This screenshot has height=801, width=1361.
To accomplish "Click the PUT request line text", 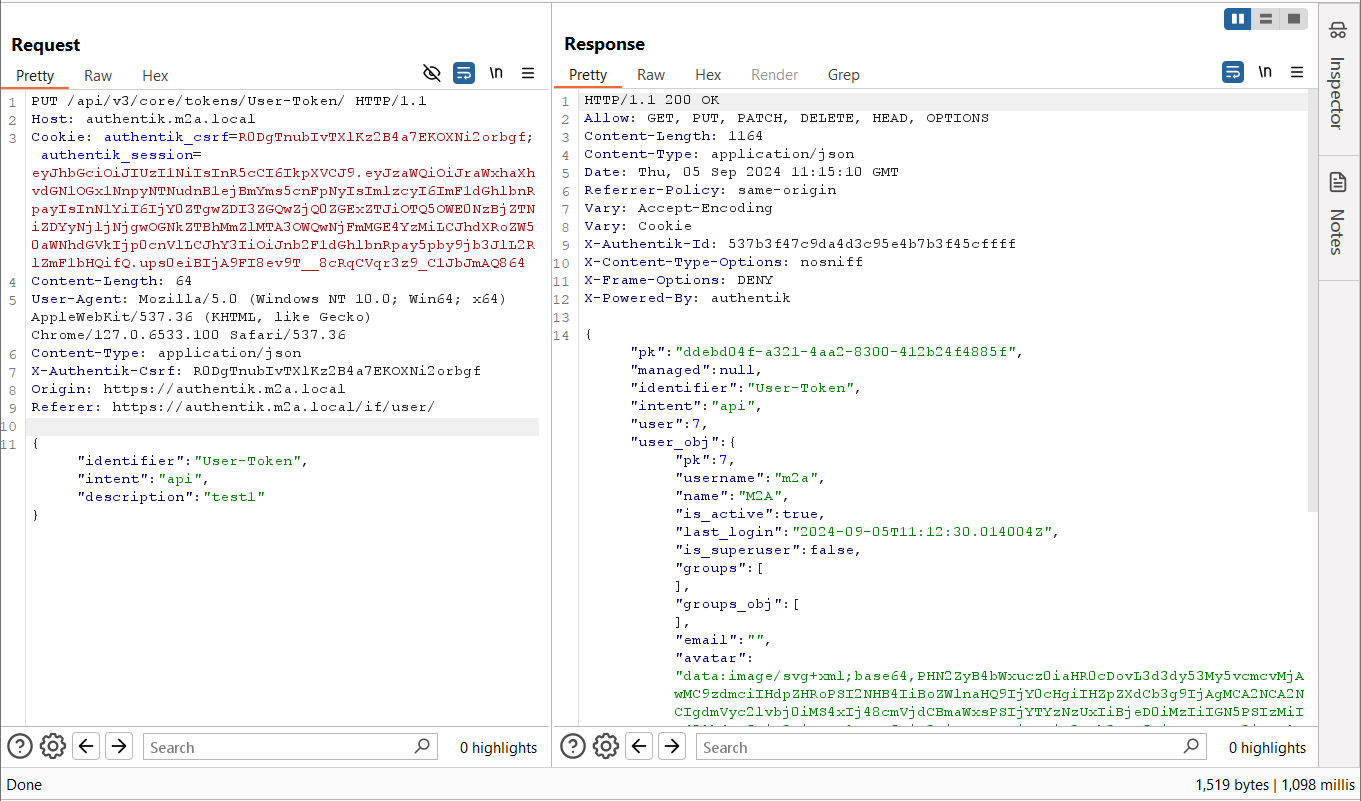I will (x=229, y=101).
